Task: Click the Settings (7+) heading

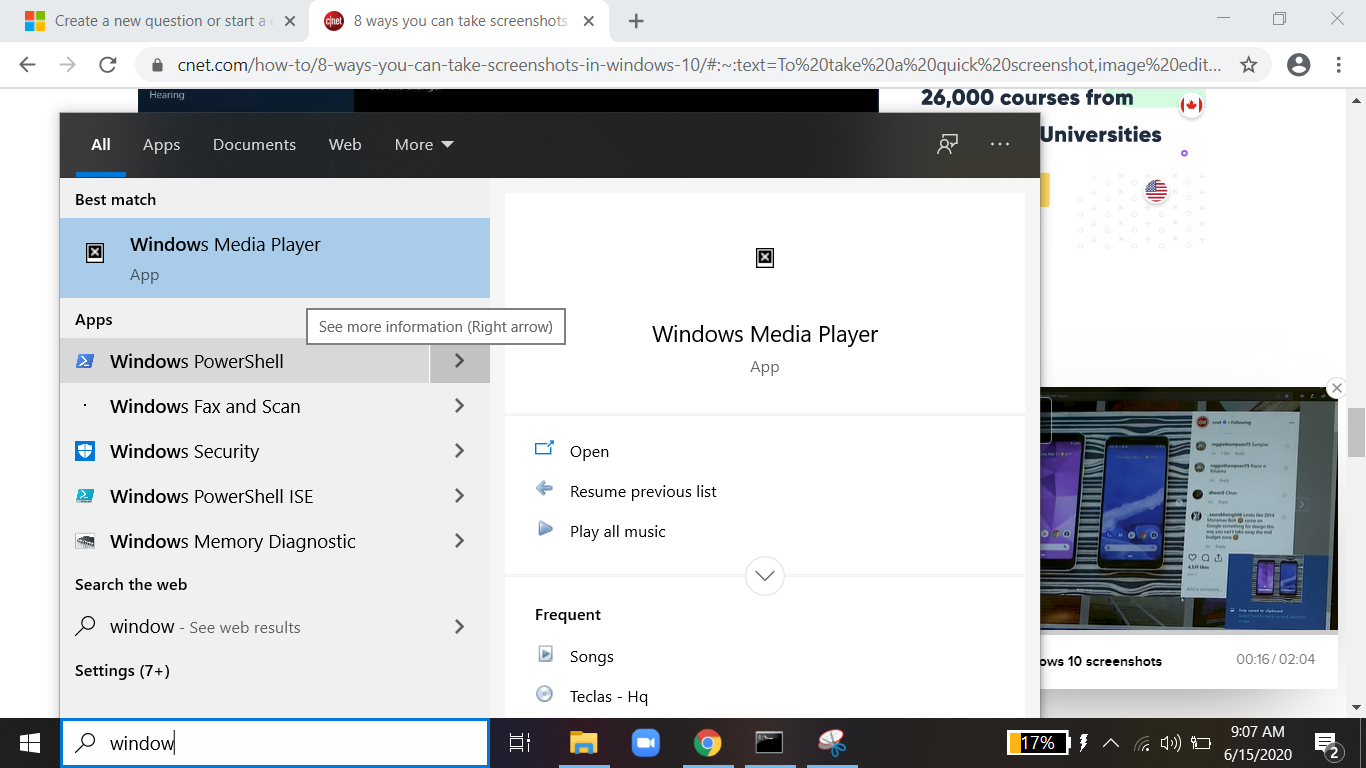Action: [122, 670]
